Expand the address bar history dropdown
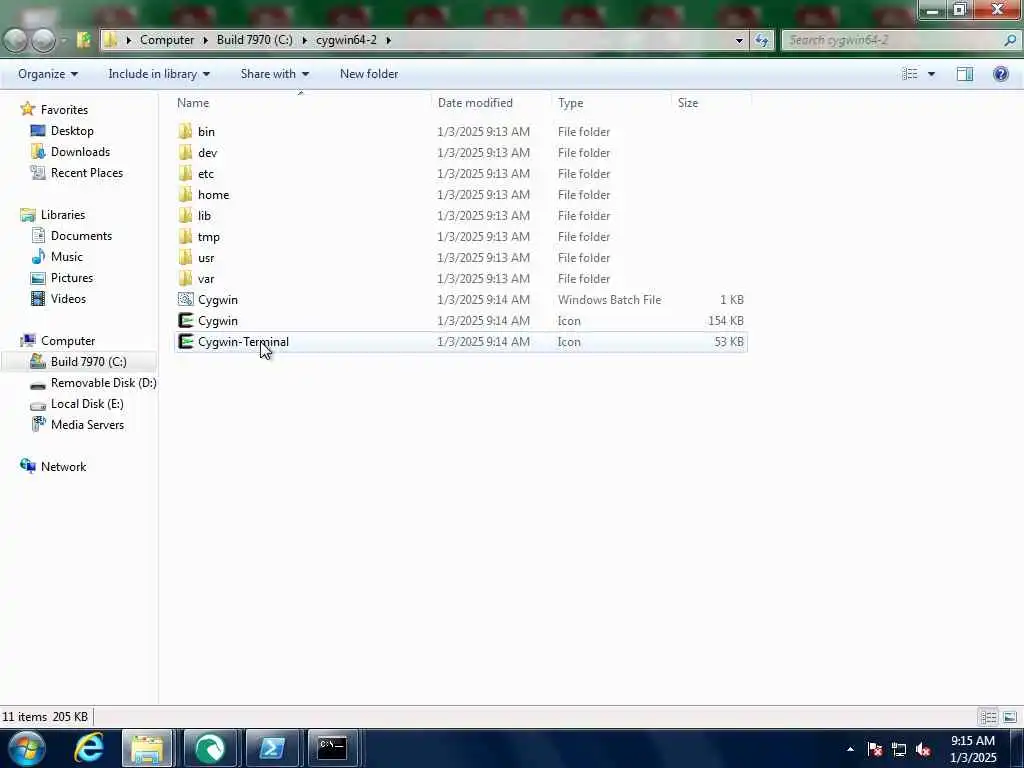 (739, 40)
